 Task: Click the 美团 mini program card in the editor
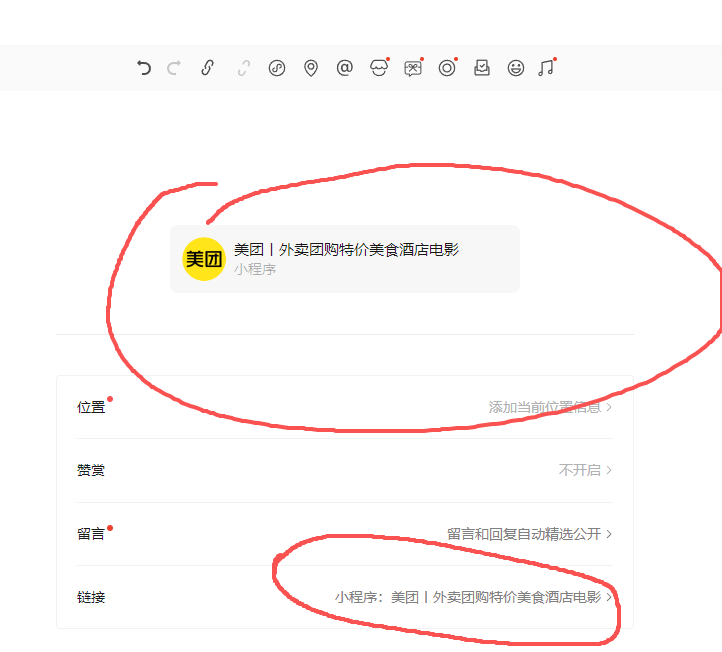click(345, 259)
